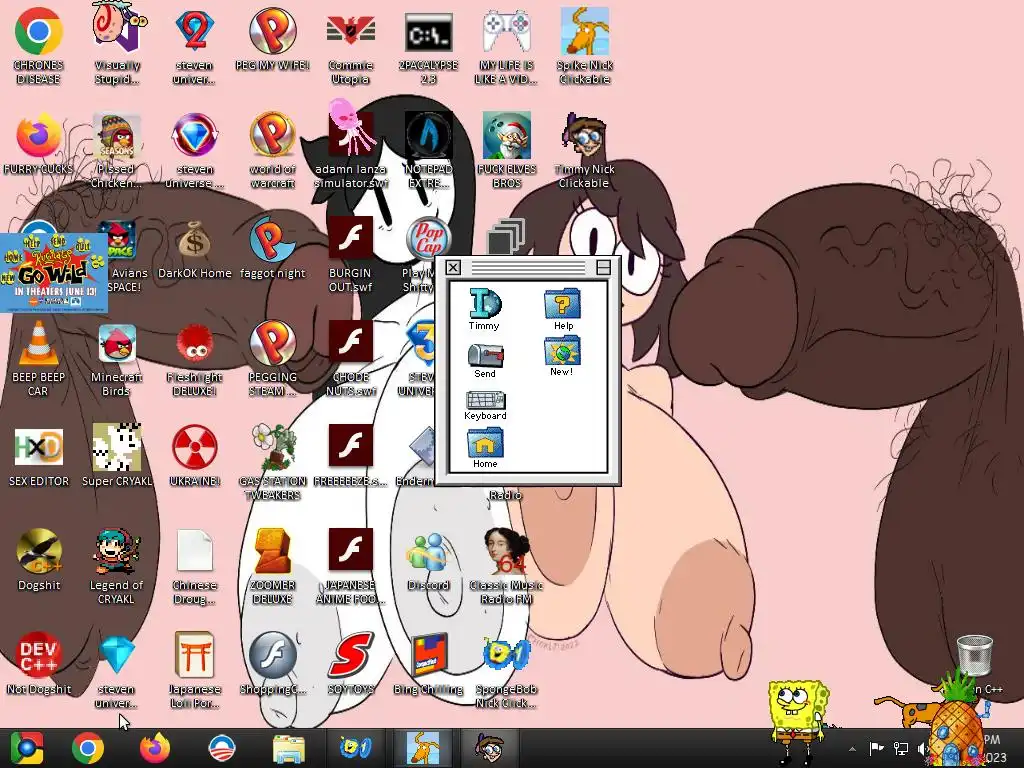Launch Firefox from the taskbar
1024x768 pixels.
(155, 748)
